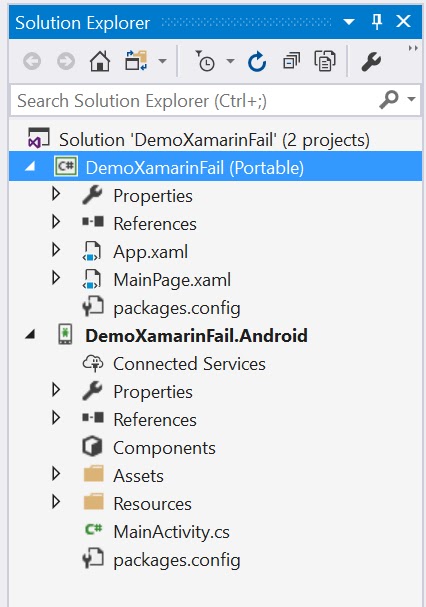Open search options dropdown beside magnifier
426x607 pixels.
pos(411,99)
